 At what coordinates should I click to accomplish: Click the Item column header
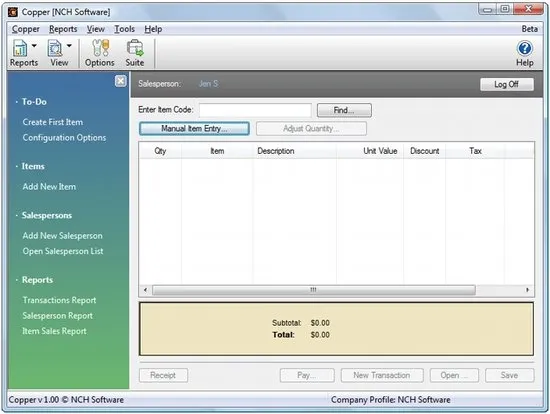coord(217,151)
